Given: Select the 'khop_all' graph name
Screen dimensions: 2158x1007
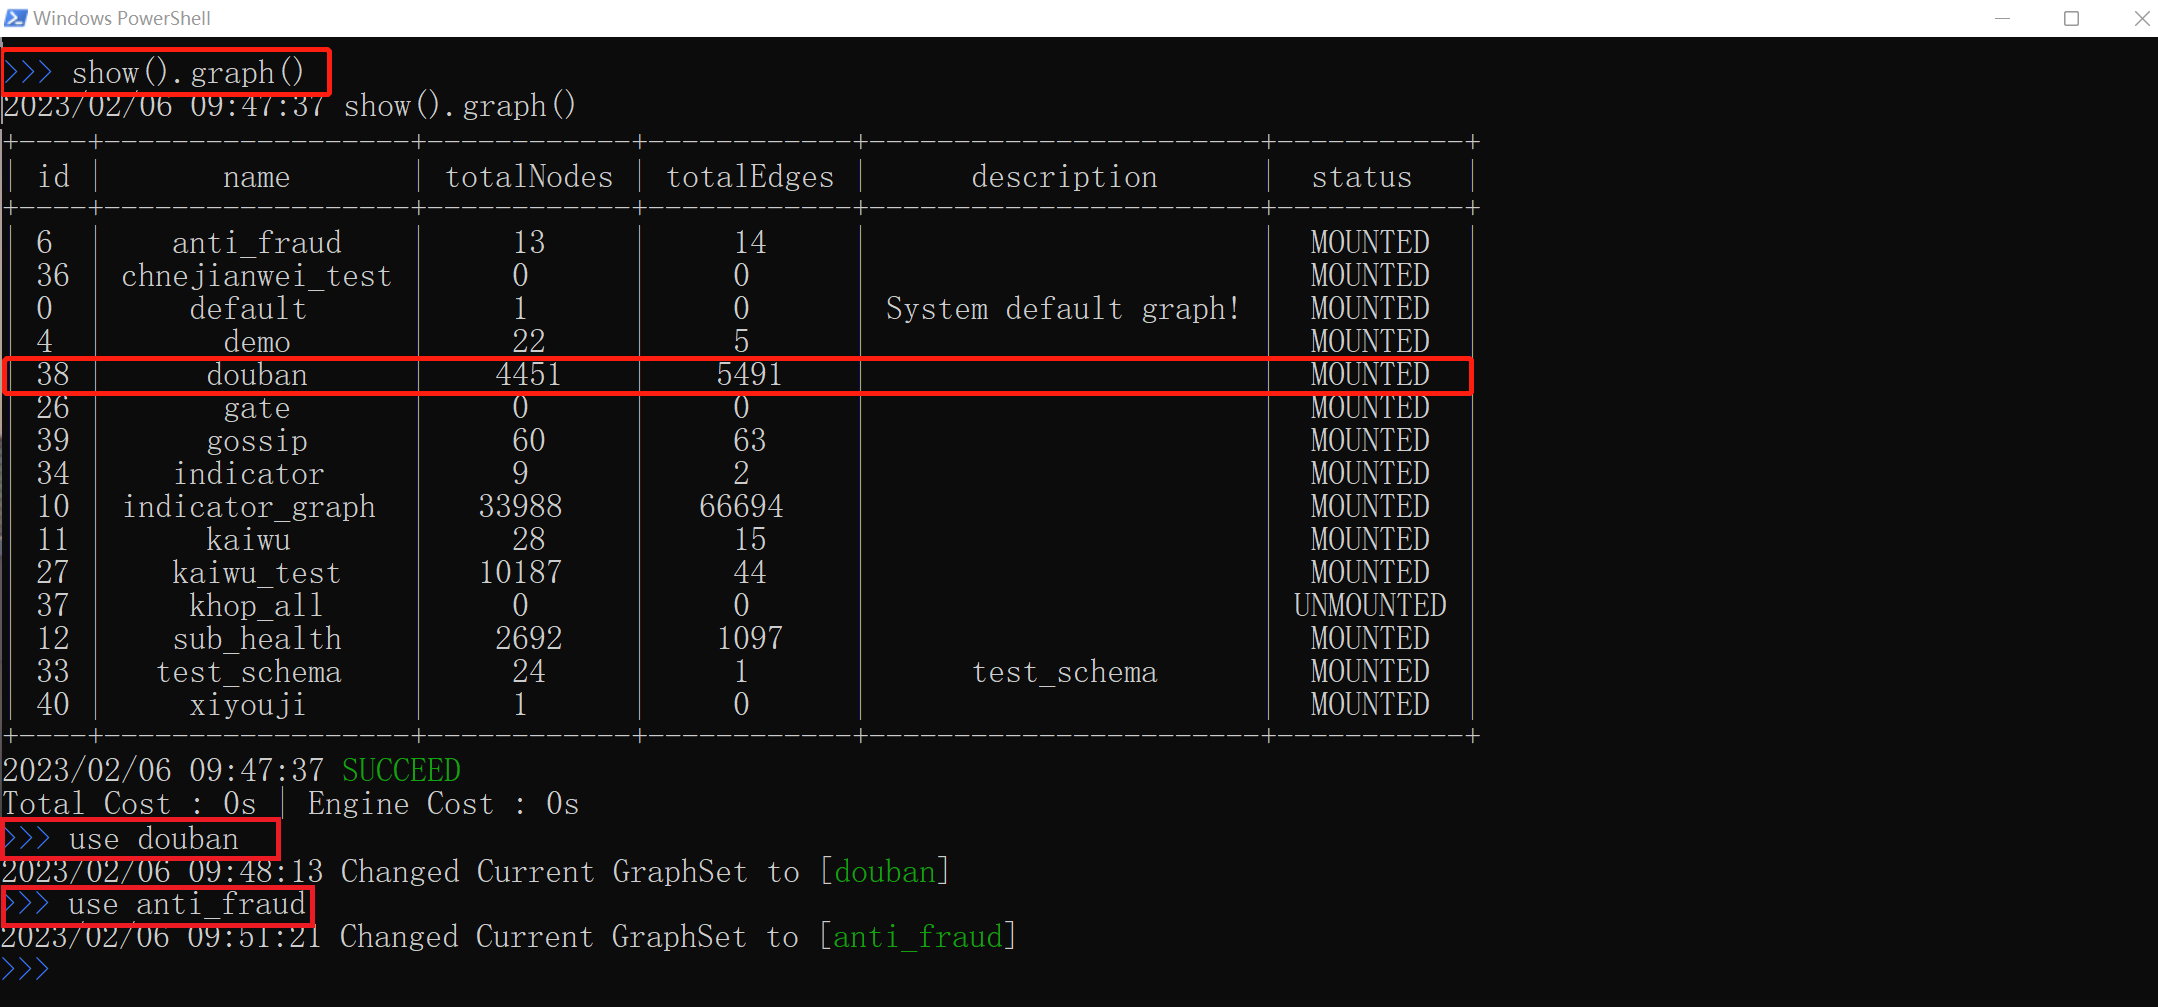Looking at the screenshot, I should pos(256,606).
